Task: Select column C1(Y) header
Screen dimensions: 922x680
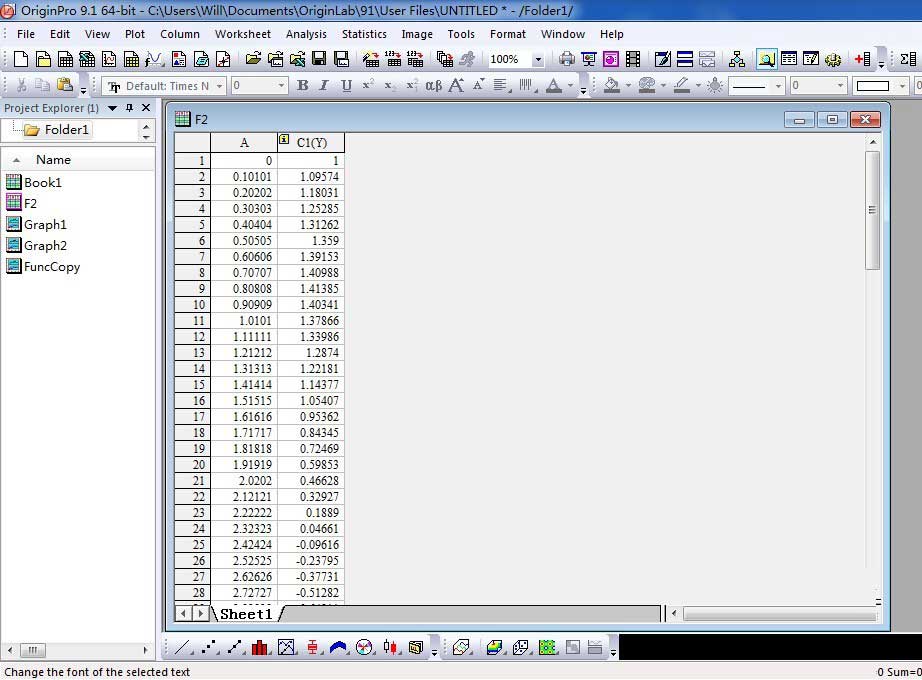Action: point(311,142)
